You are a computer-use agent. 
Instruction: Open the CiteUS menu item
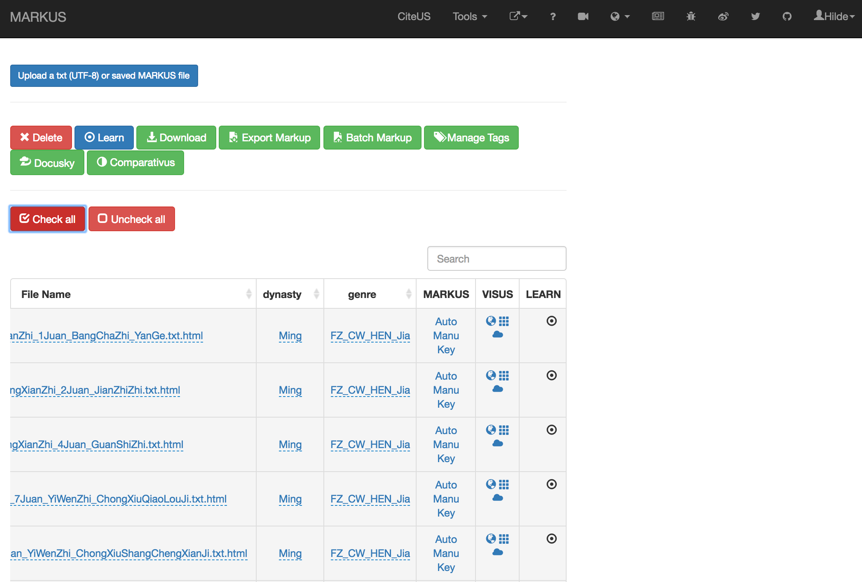(x=414, y=16)
